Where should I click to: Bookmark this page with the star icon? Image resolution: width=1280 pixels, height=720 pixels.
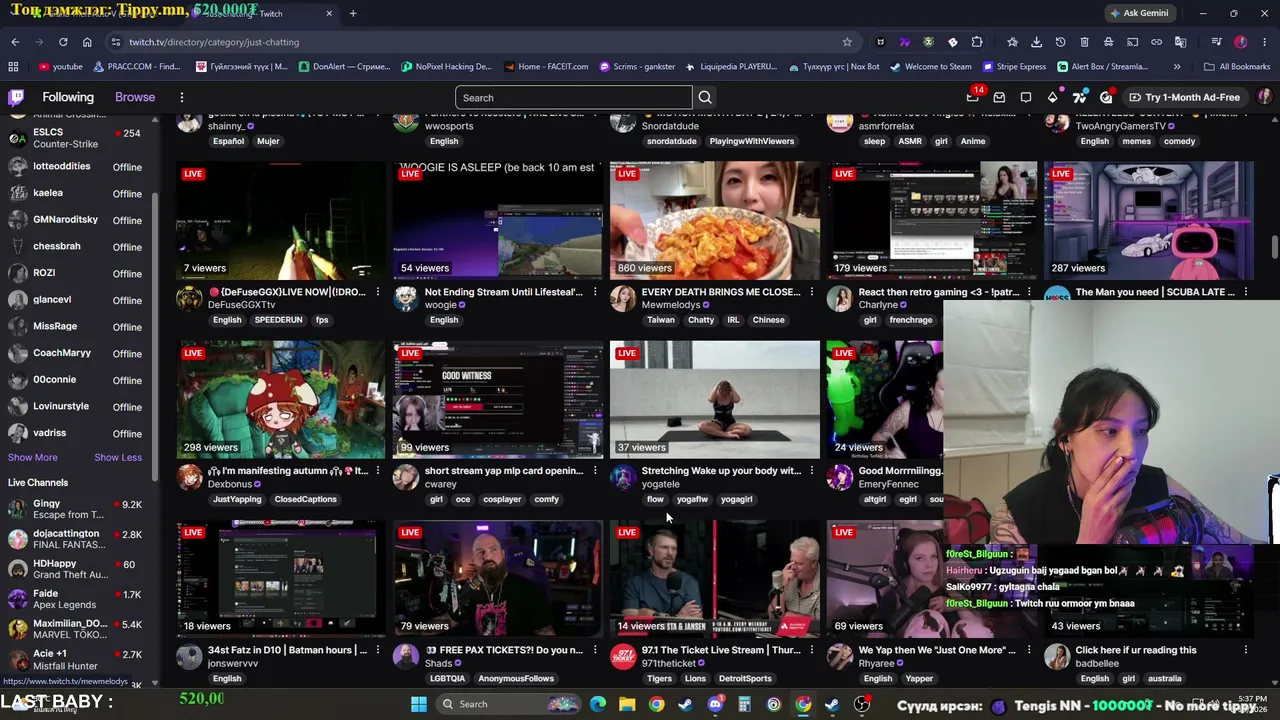[847, 42]
